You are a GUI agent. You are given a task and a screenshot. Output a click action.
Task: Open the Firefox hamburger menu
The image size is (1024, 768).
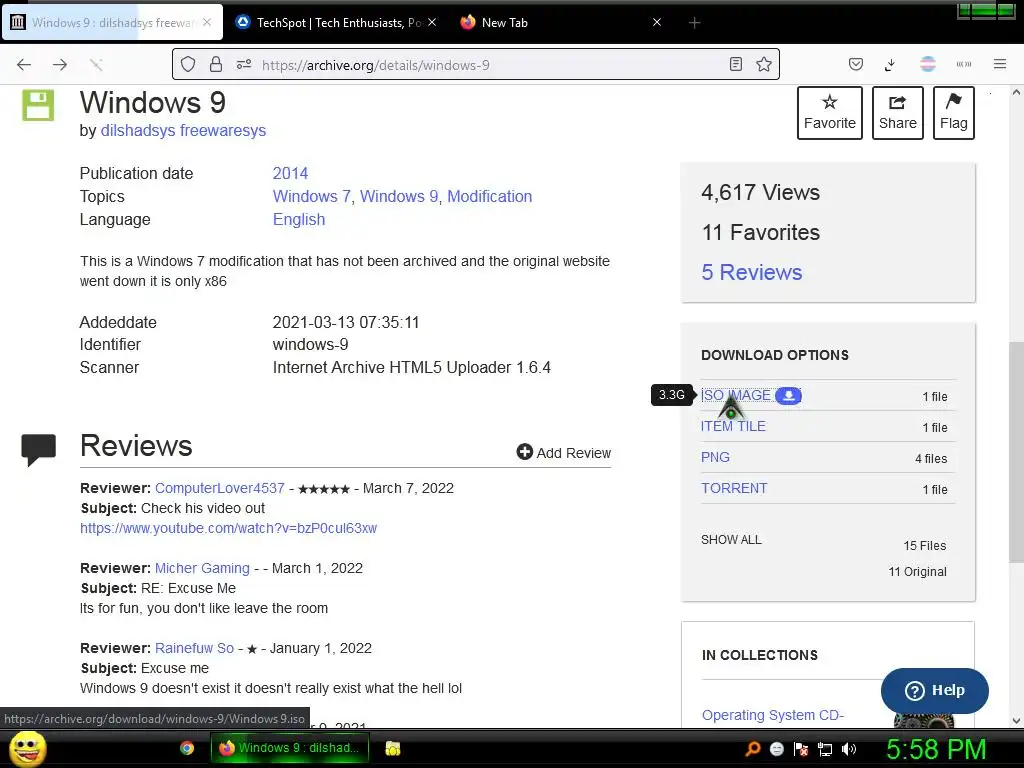click(1000, 64)
